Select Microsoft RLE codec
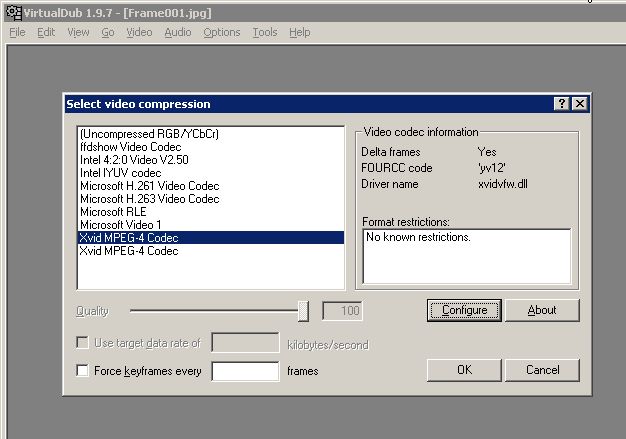The image size is (626, 439). tap(211, 212)
